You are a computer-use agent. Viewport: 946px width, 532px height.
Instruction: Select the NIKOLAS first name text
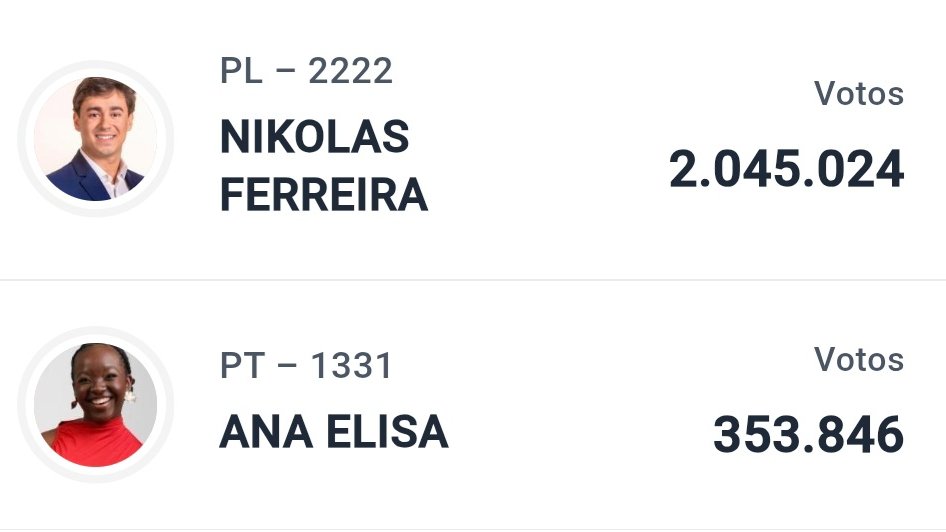315,136
